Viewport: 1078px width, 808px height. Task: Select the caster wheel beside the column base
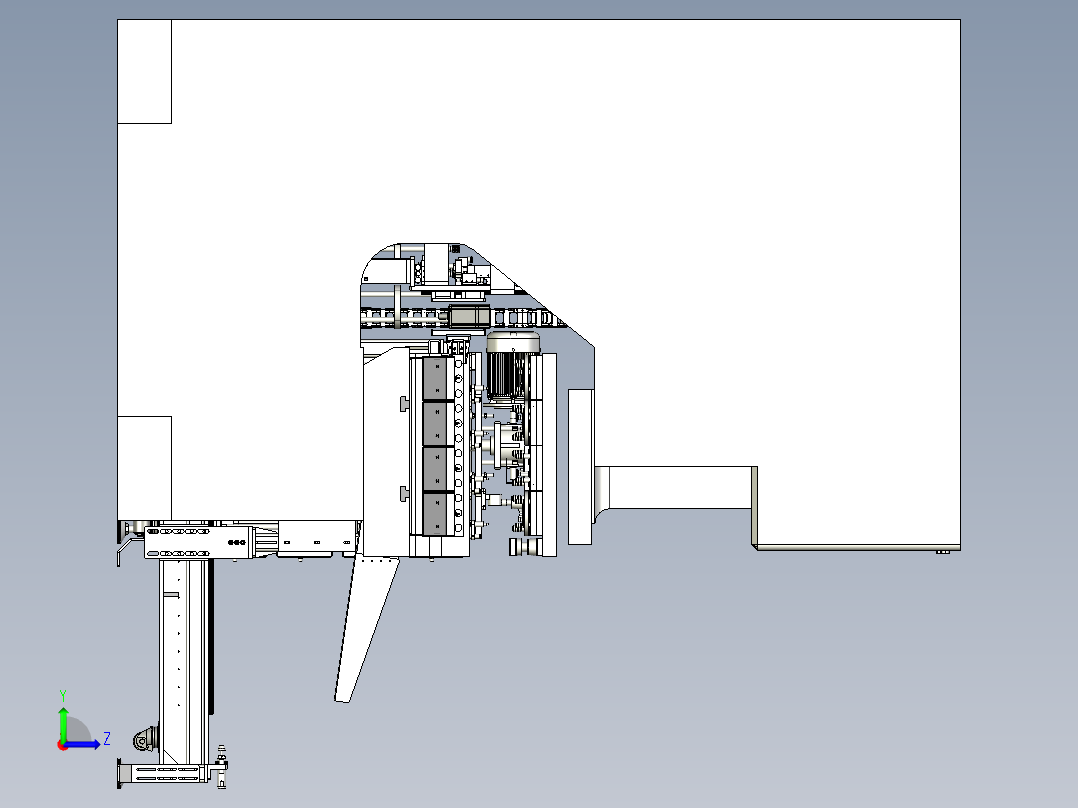144,739
